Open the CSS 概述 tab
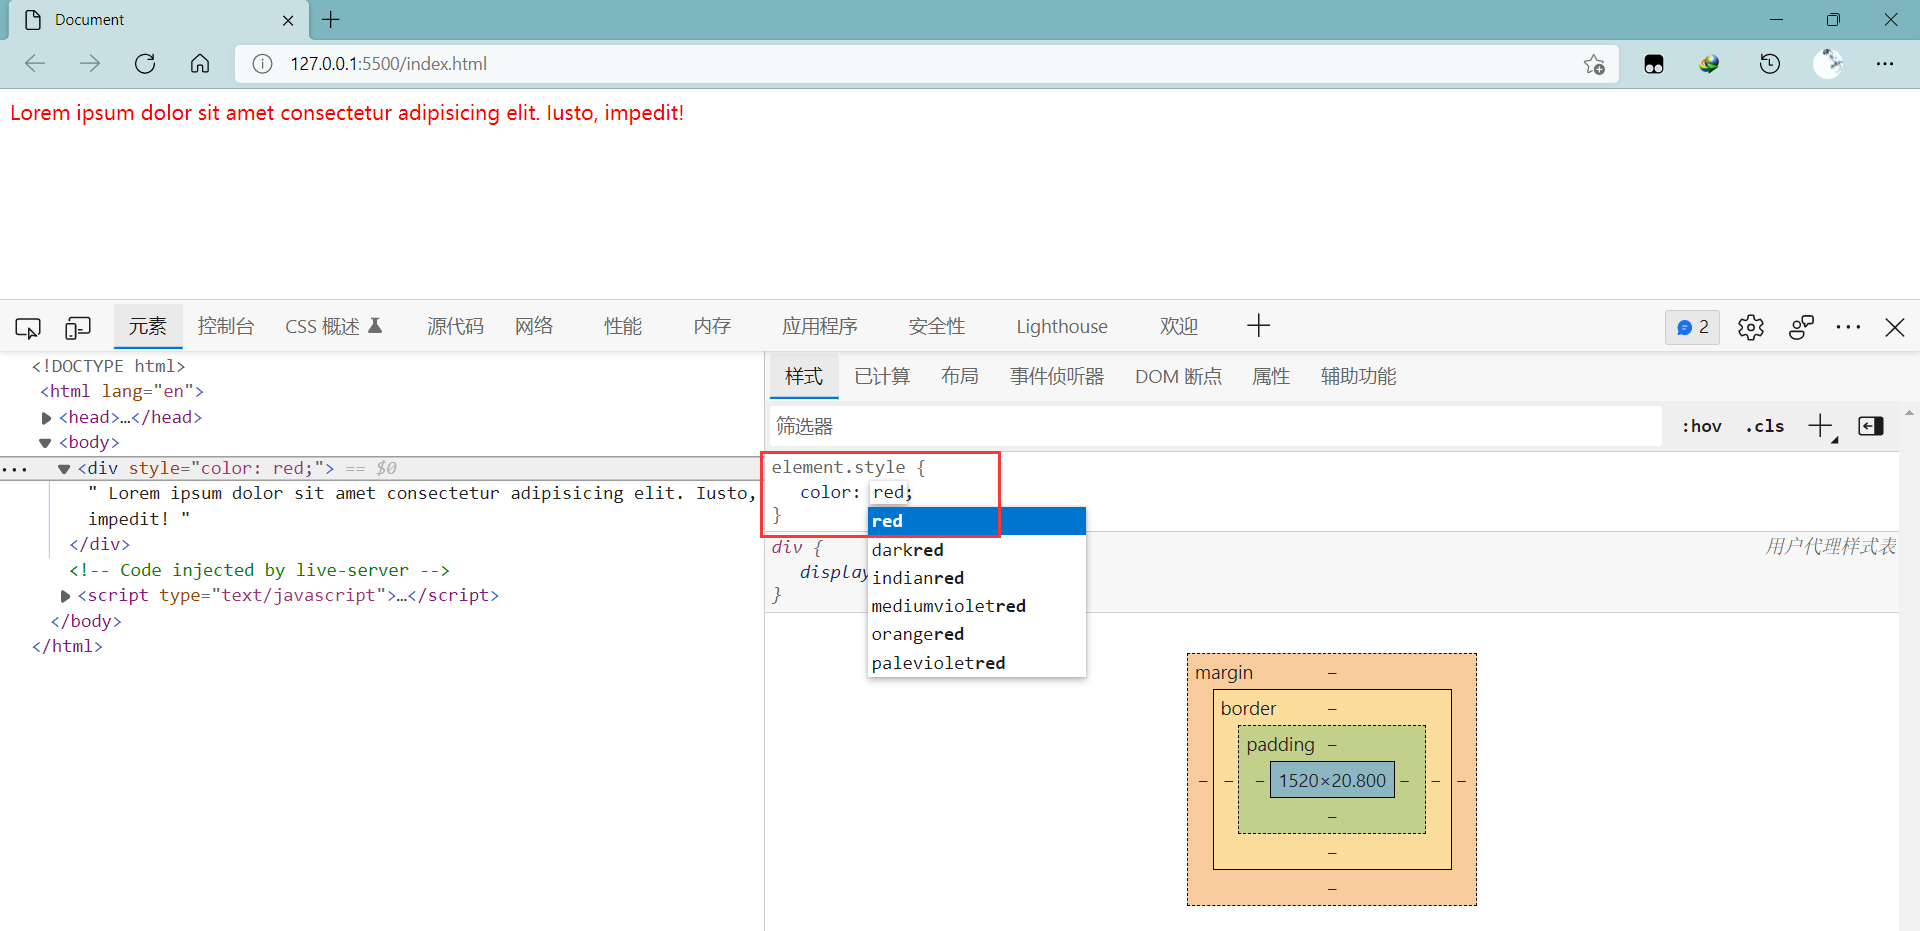The width and height of the screenshot is (1920, 931). pyautogui.click(x=333, y=327)
